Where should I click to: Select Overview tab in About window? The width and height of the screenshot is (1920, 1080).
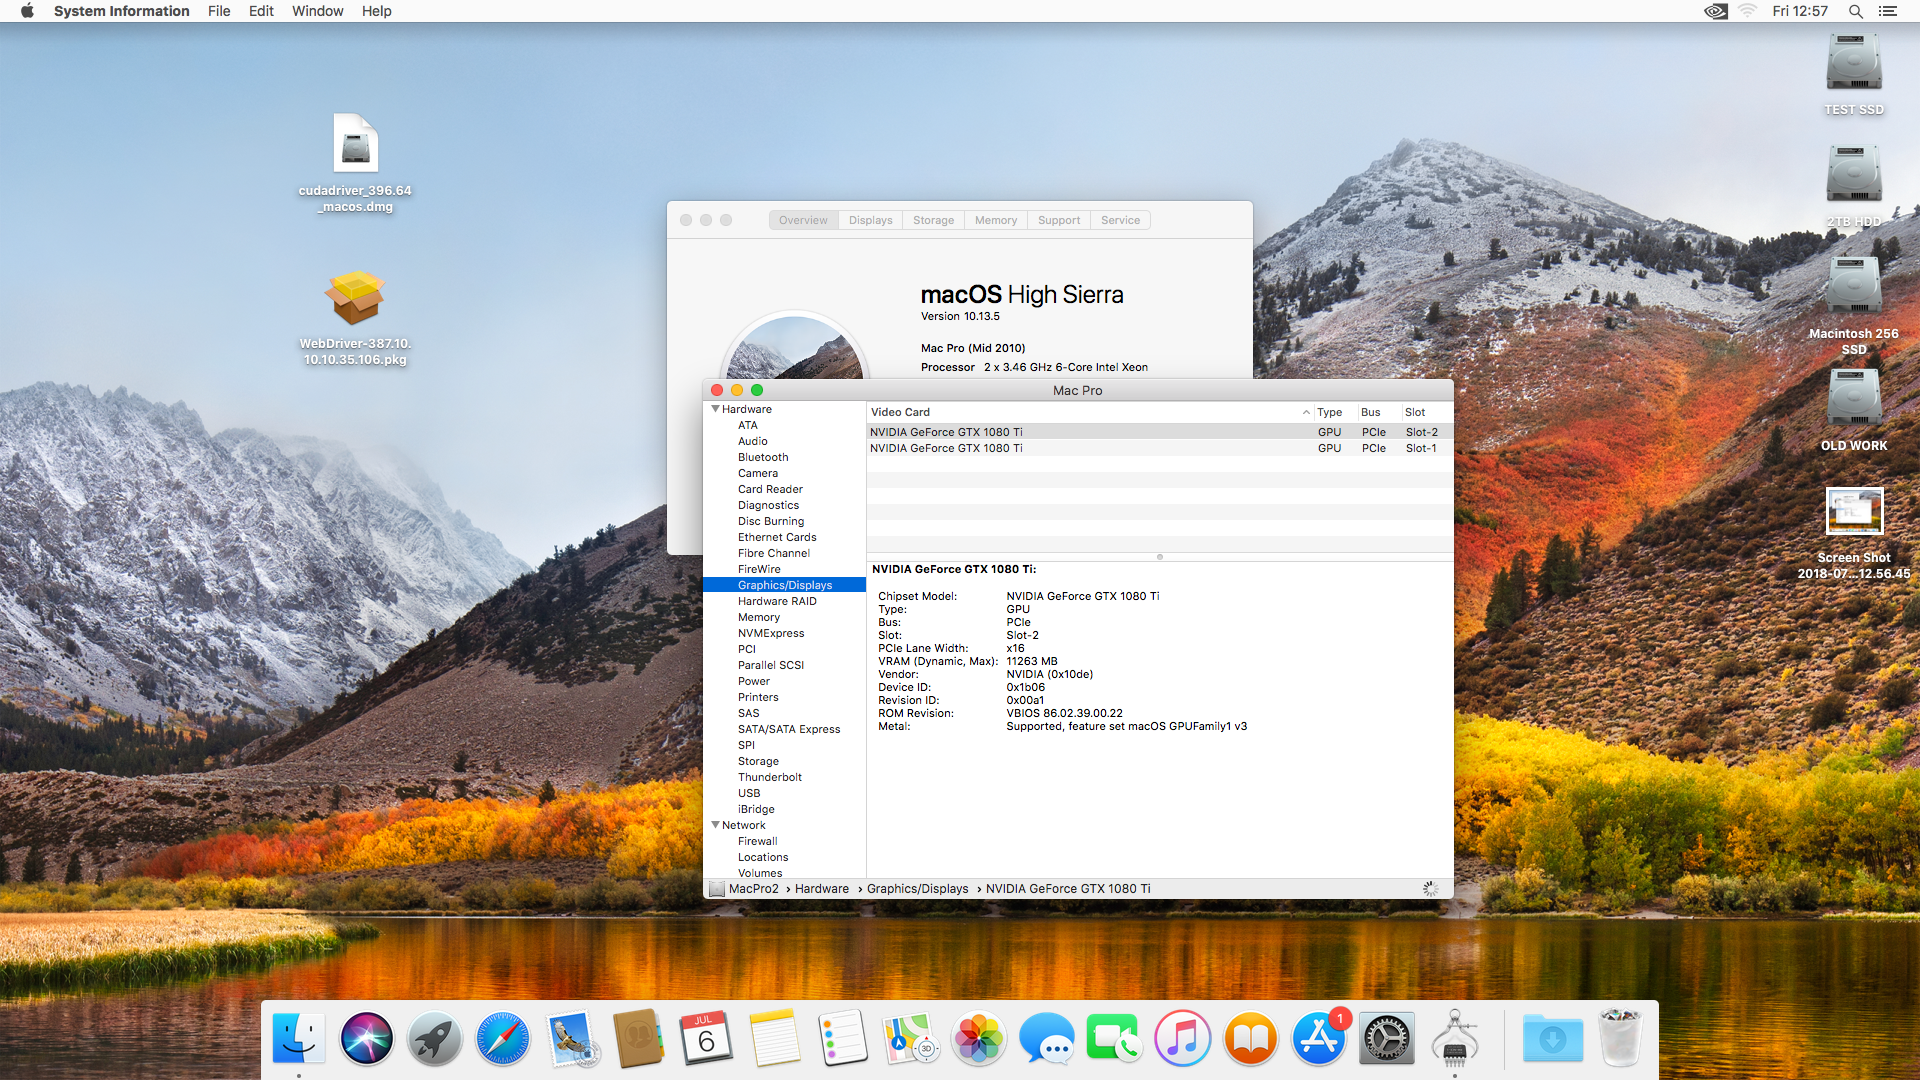803,220
